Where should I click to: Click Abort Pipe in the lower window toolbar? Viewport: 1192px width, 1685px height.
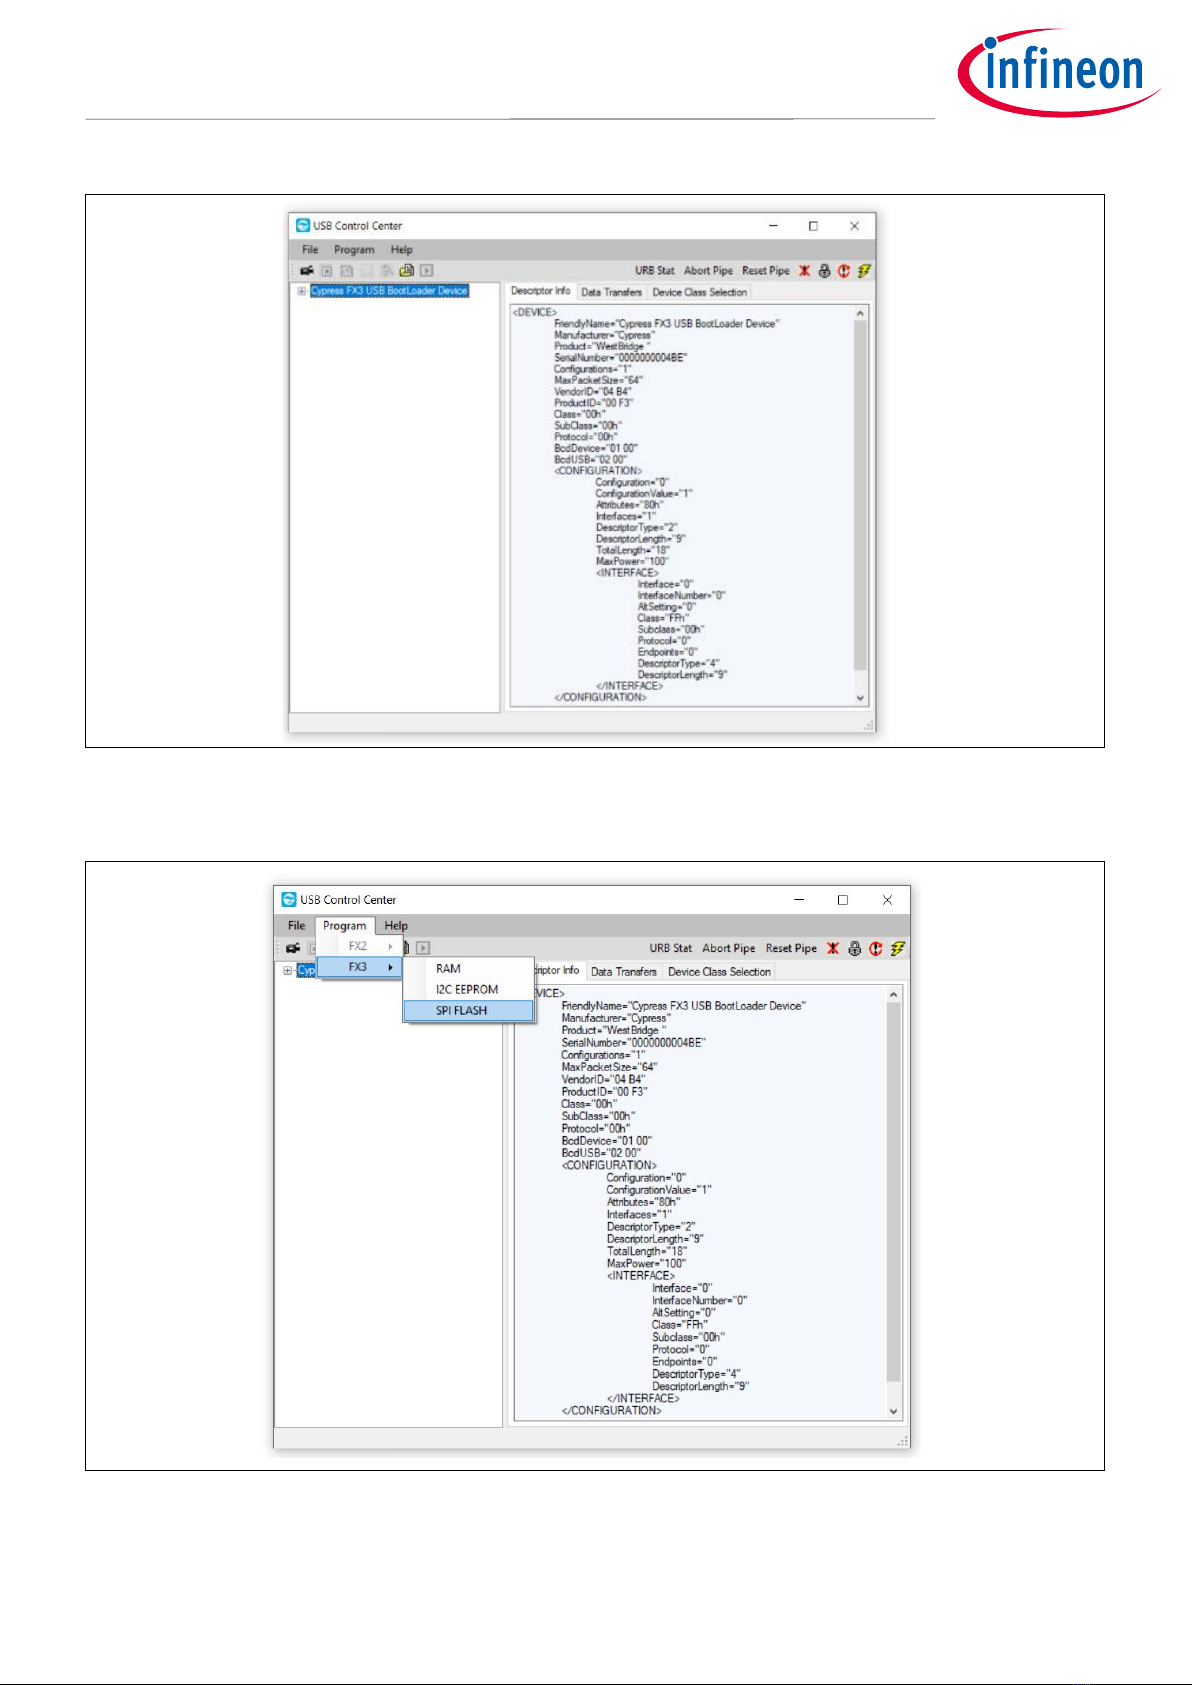[x=728, y=949]
